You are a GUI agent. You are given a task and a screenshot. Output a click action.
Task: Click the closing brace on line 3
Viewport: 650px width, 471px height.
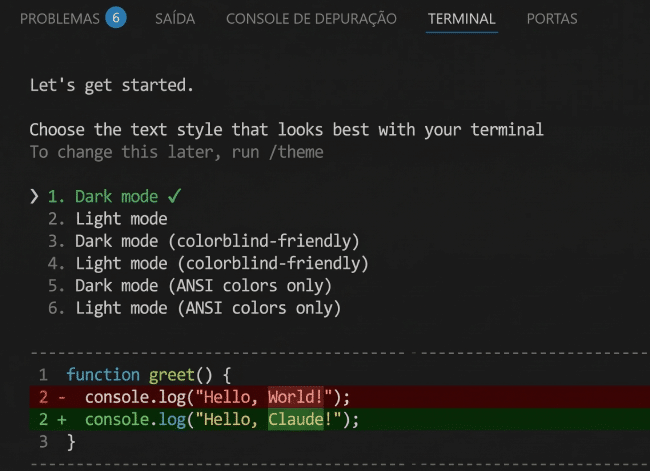71,442
